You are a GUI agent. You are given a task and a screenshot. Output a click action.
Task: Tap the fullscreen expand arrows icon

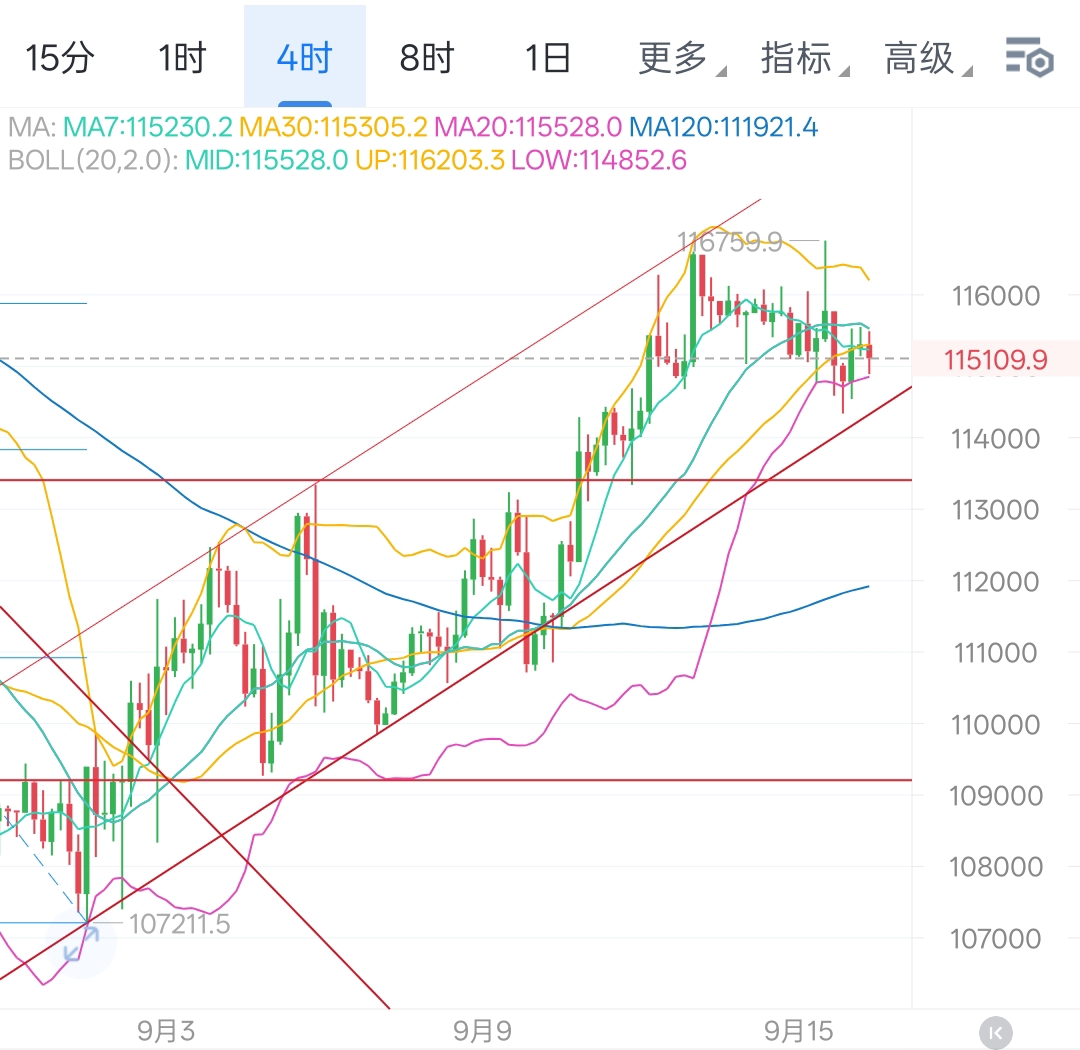coord(82,943)
